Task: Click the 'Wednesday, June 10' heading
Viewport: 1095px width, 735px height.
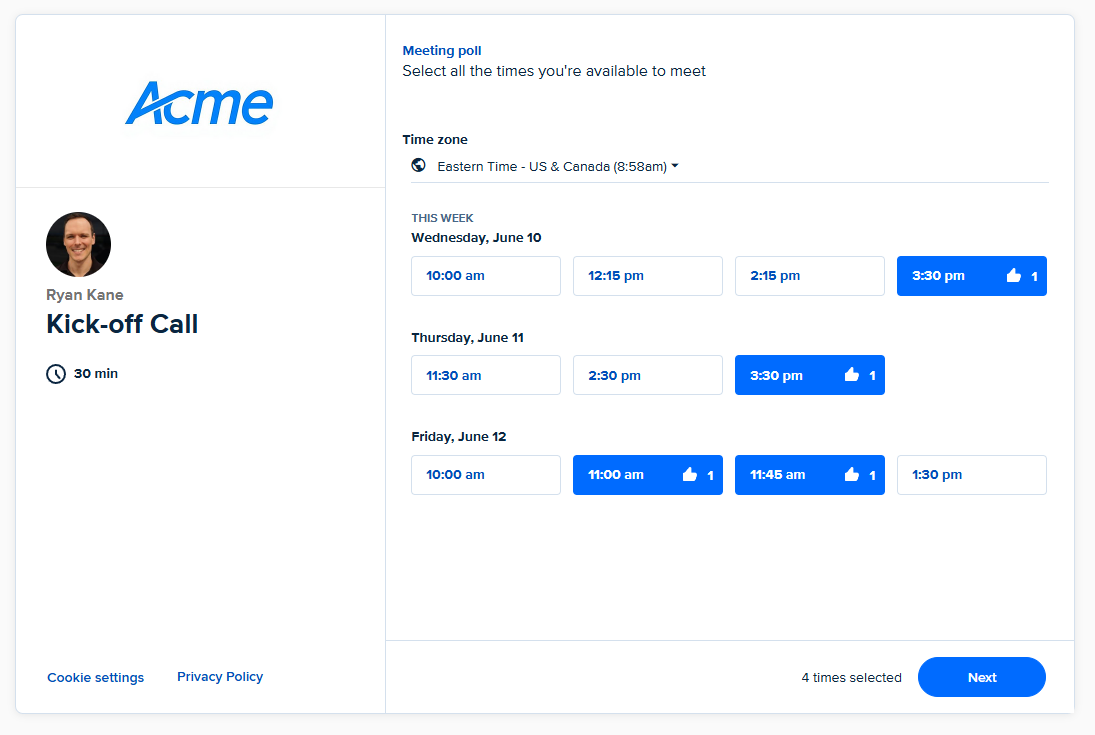Action: 476,238
